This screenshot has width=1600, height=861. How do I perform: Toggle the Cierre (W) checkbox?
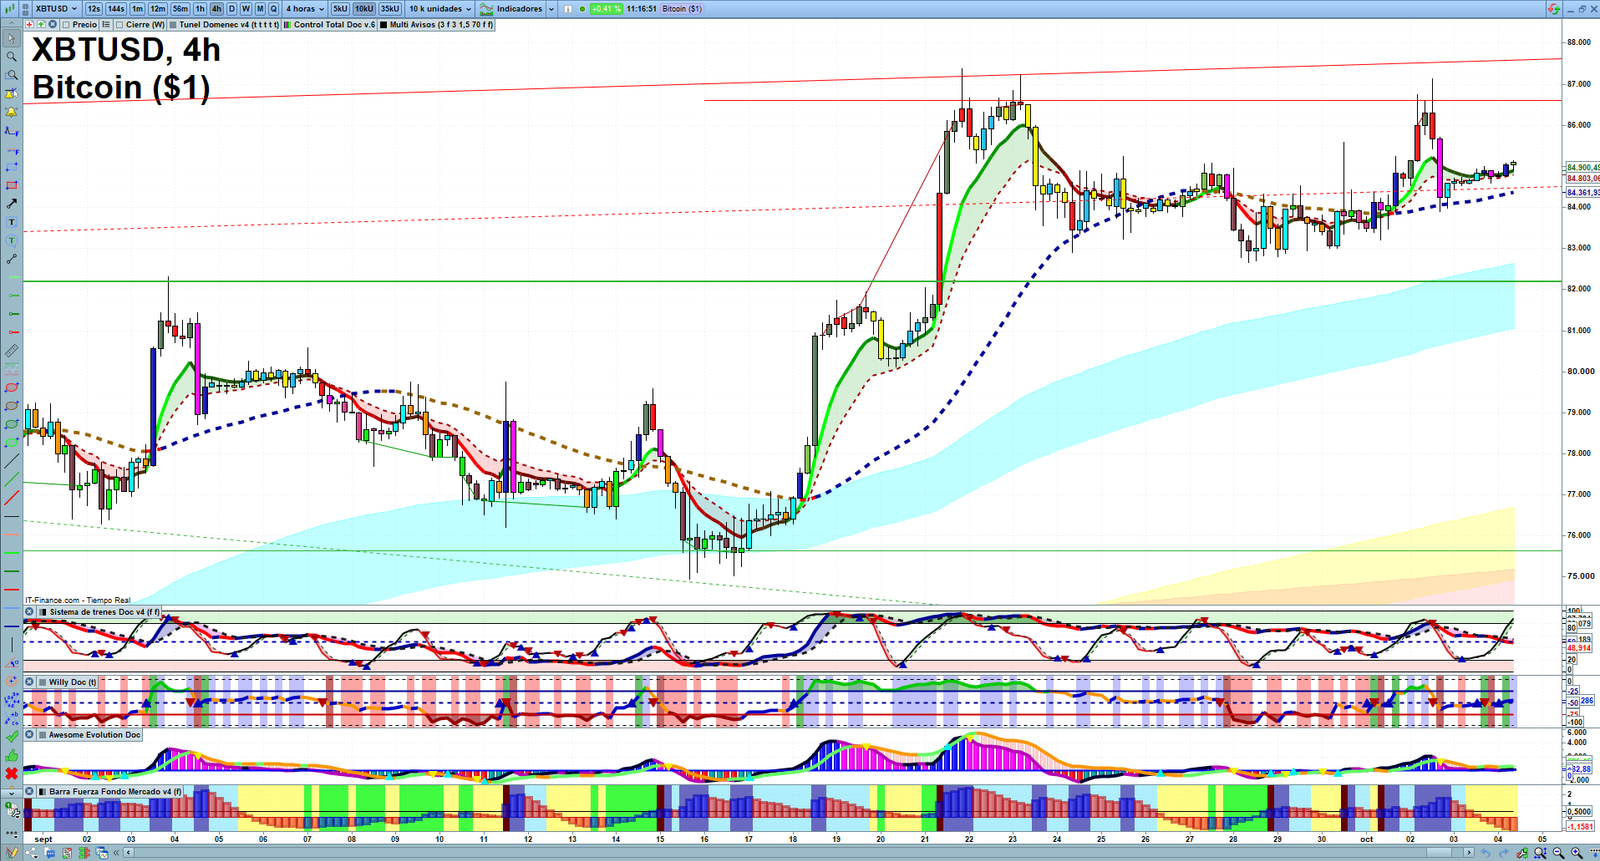(119, 25)
